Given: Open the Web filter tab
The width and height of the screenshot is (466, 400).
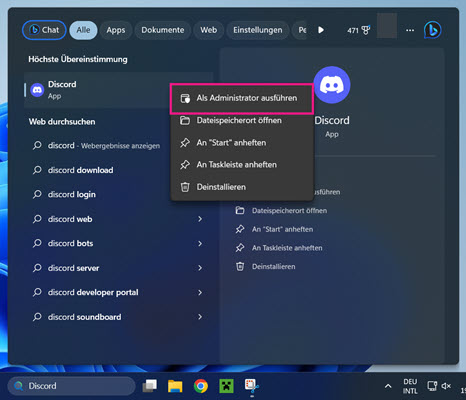Looking at the screenshot, I should coord(209,30).
